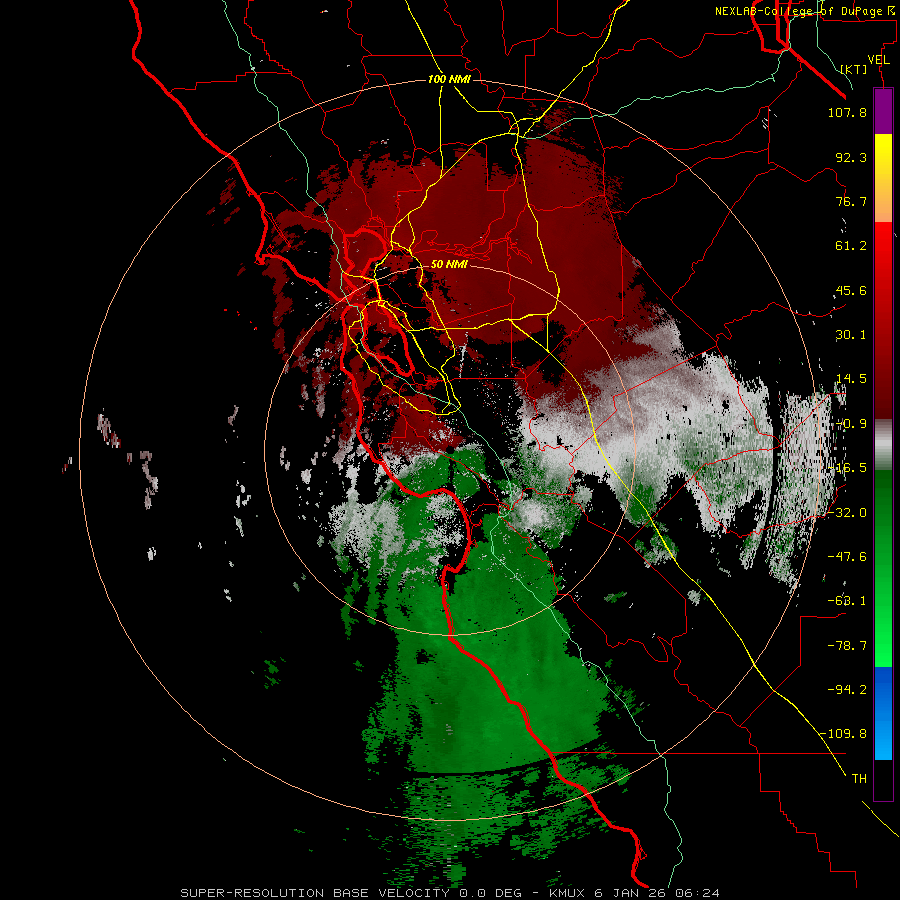Click the 30.1 legend value
Screen dimensions: 900x900
[851, 335]
